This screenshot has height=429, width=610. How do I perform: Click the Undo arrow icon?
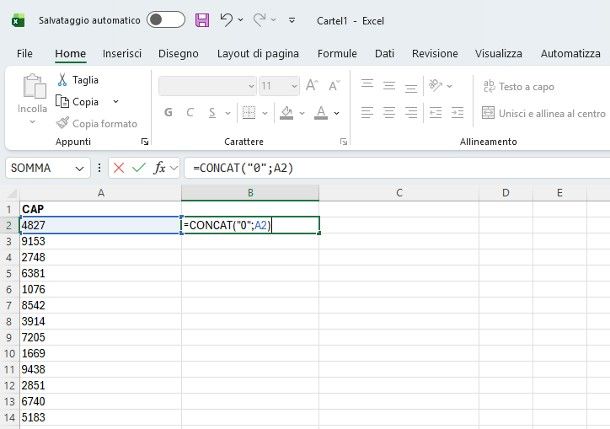pyautogui.click(x=226, y=19)
